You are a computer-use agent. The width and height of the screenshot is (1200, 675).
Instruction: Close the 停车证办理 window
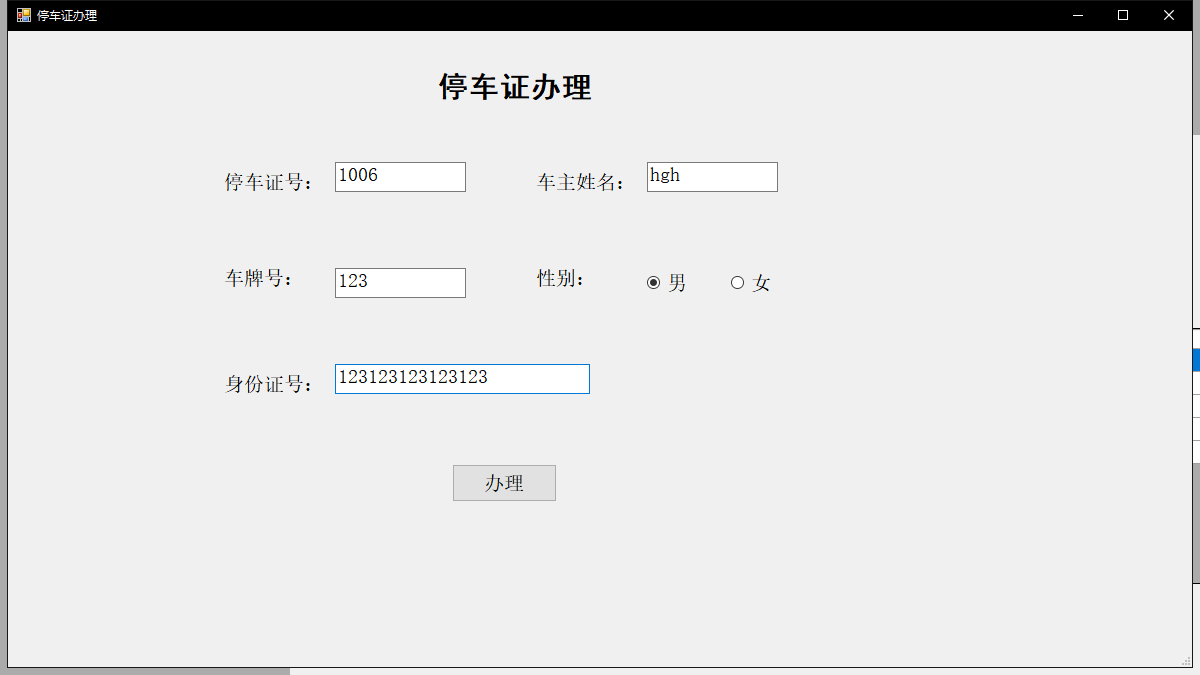click(x=1168, y=15)
